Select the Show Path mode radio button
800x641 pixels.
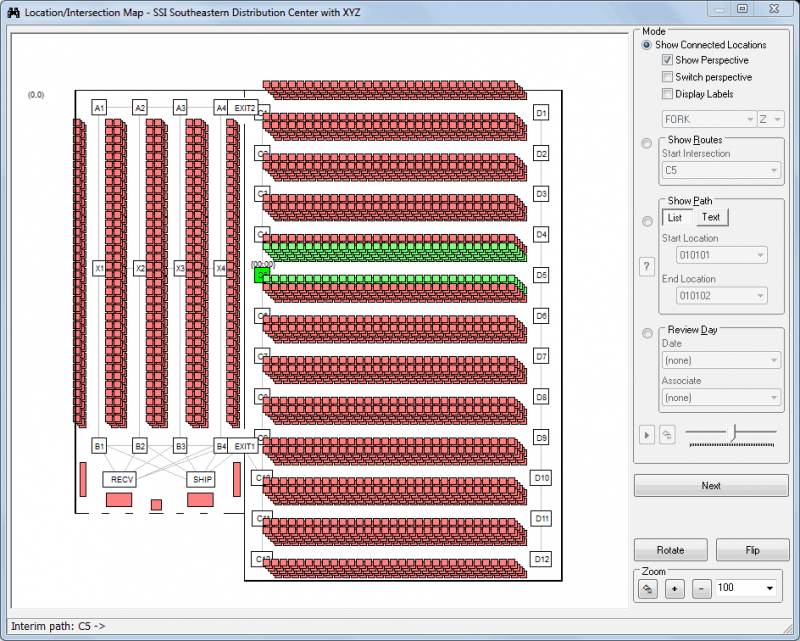point(647,221)
